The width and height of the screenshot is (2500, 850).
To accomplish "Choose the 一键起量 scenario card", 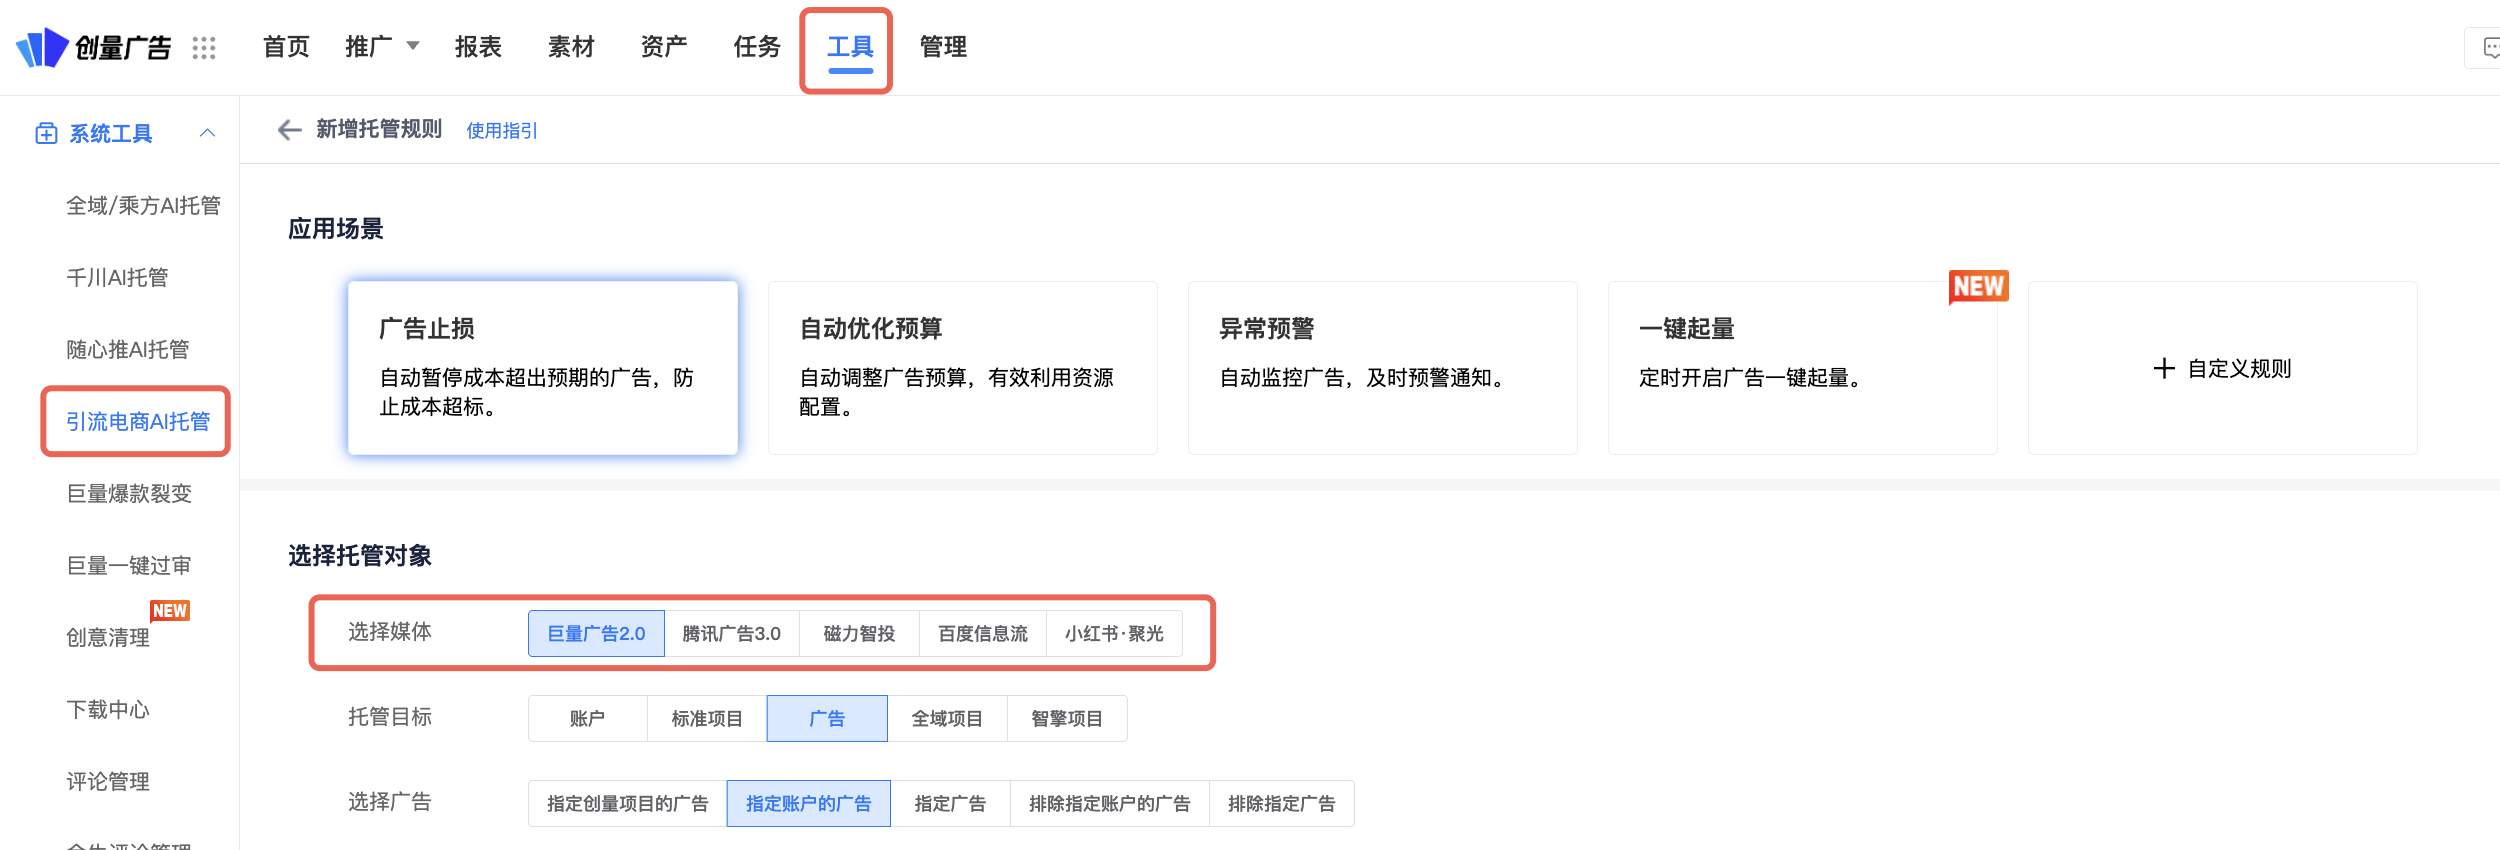I will tap(1803, 368).
